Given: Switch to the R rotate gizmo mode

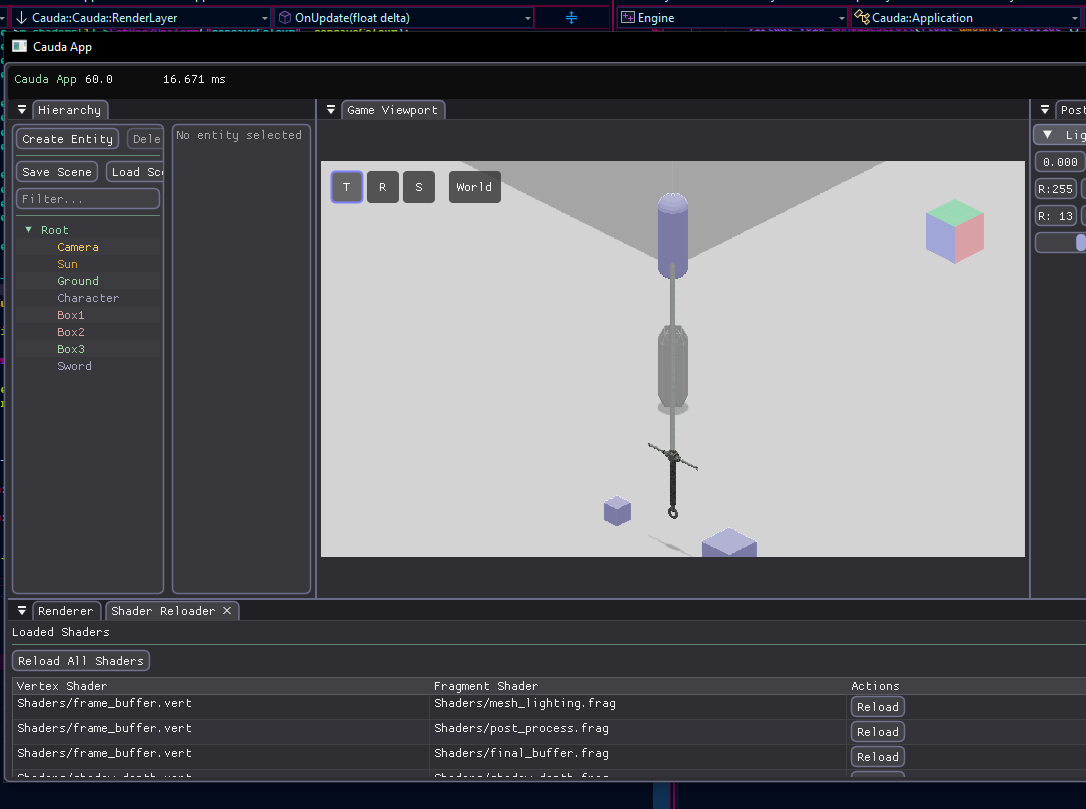Looking at the screenshot, I should [383, 187].
